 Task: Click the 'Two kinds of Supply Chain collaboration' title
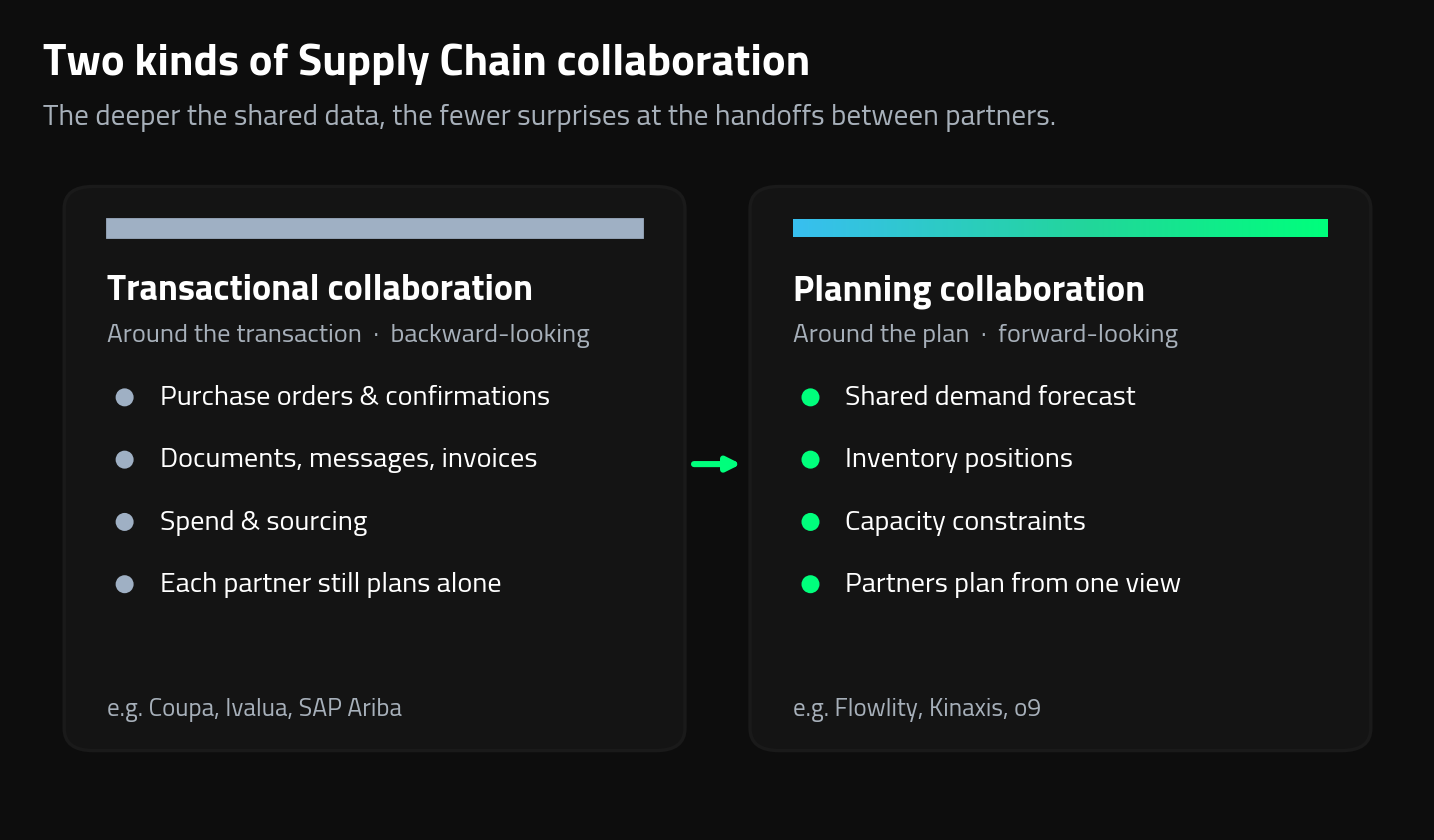[x=426, y=61]
